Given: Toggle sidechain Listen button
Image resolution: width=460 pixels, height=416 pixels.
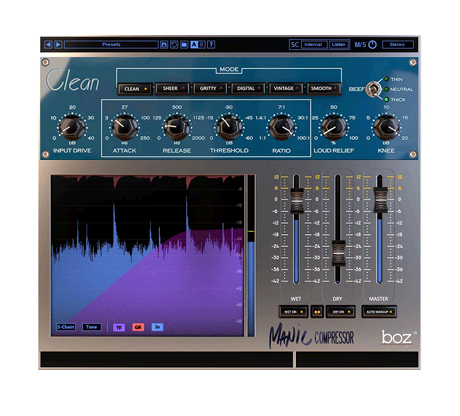Looking at the screenshot, I should coord(339,44).
